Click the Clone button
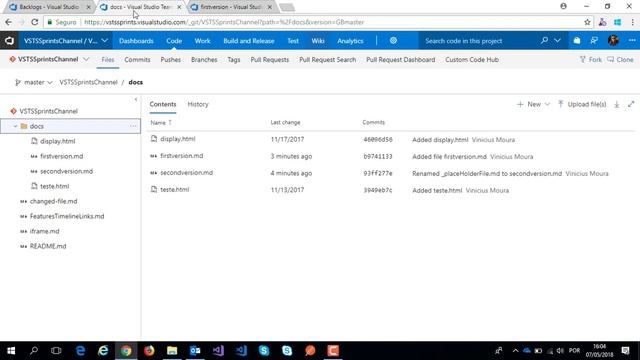 pyautogui.click(x=620, y=60)
